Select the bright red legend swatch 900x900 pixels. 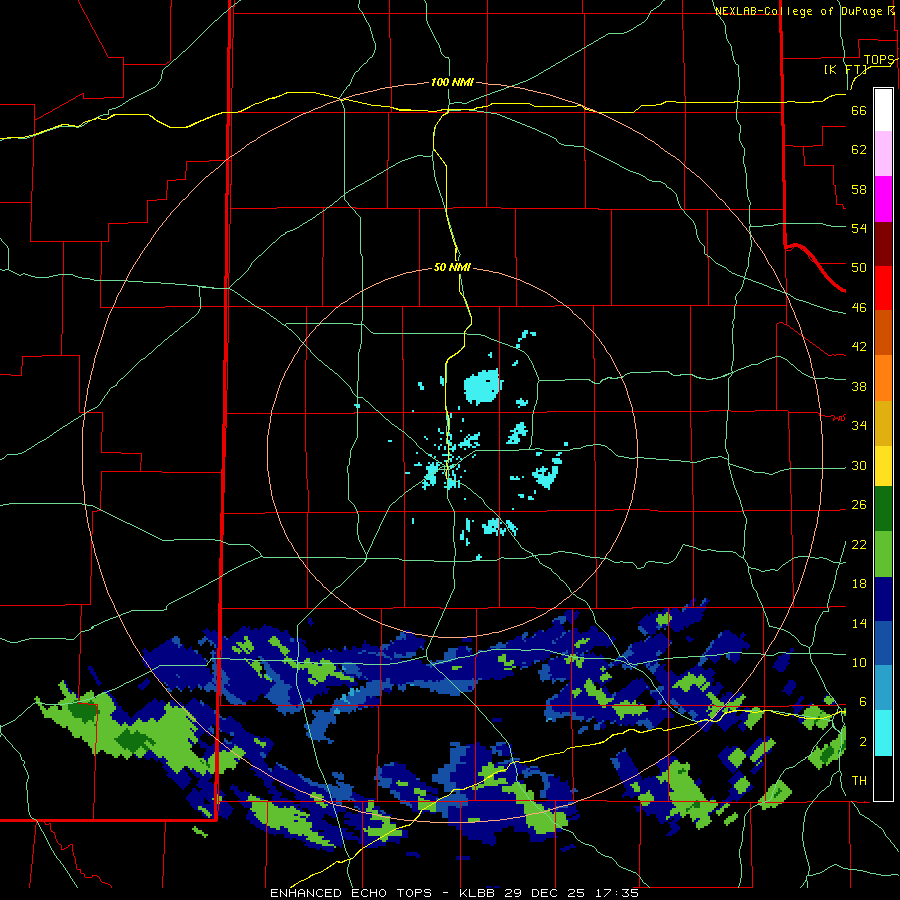(x=883, y=288)
